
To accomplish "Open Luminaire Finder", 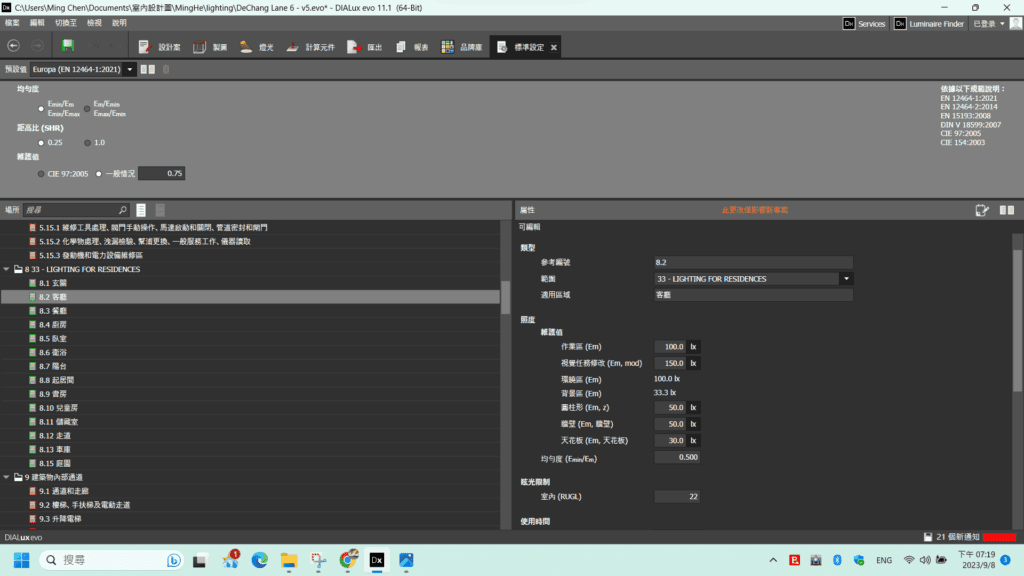I will click(929, 24).
